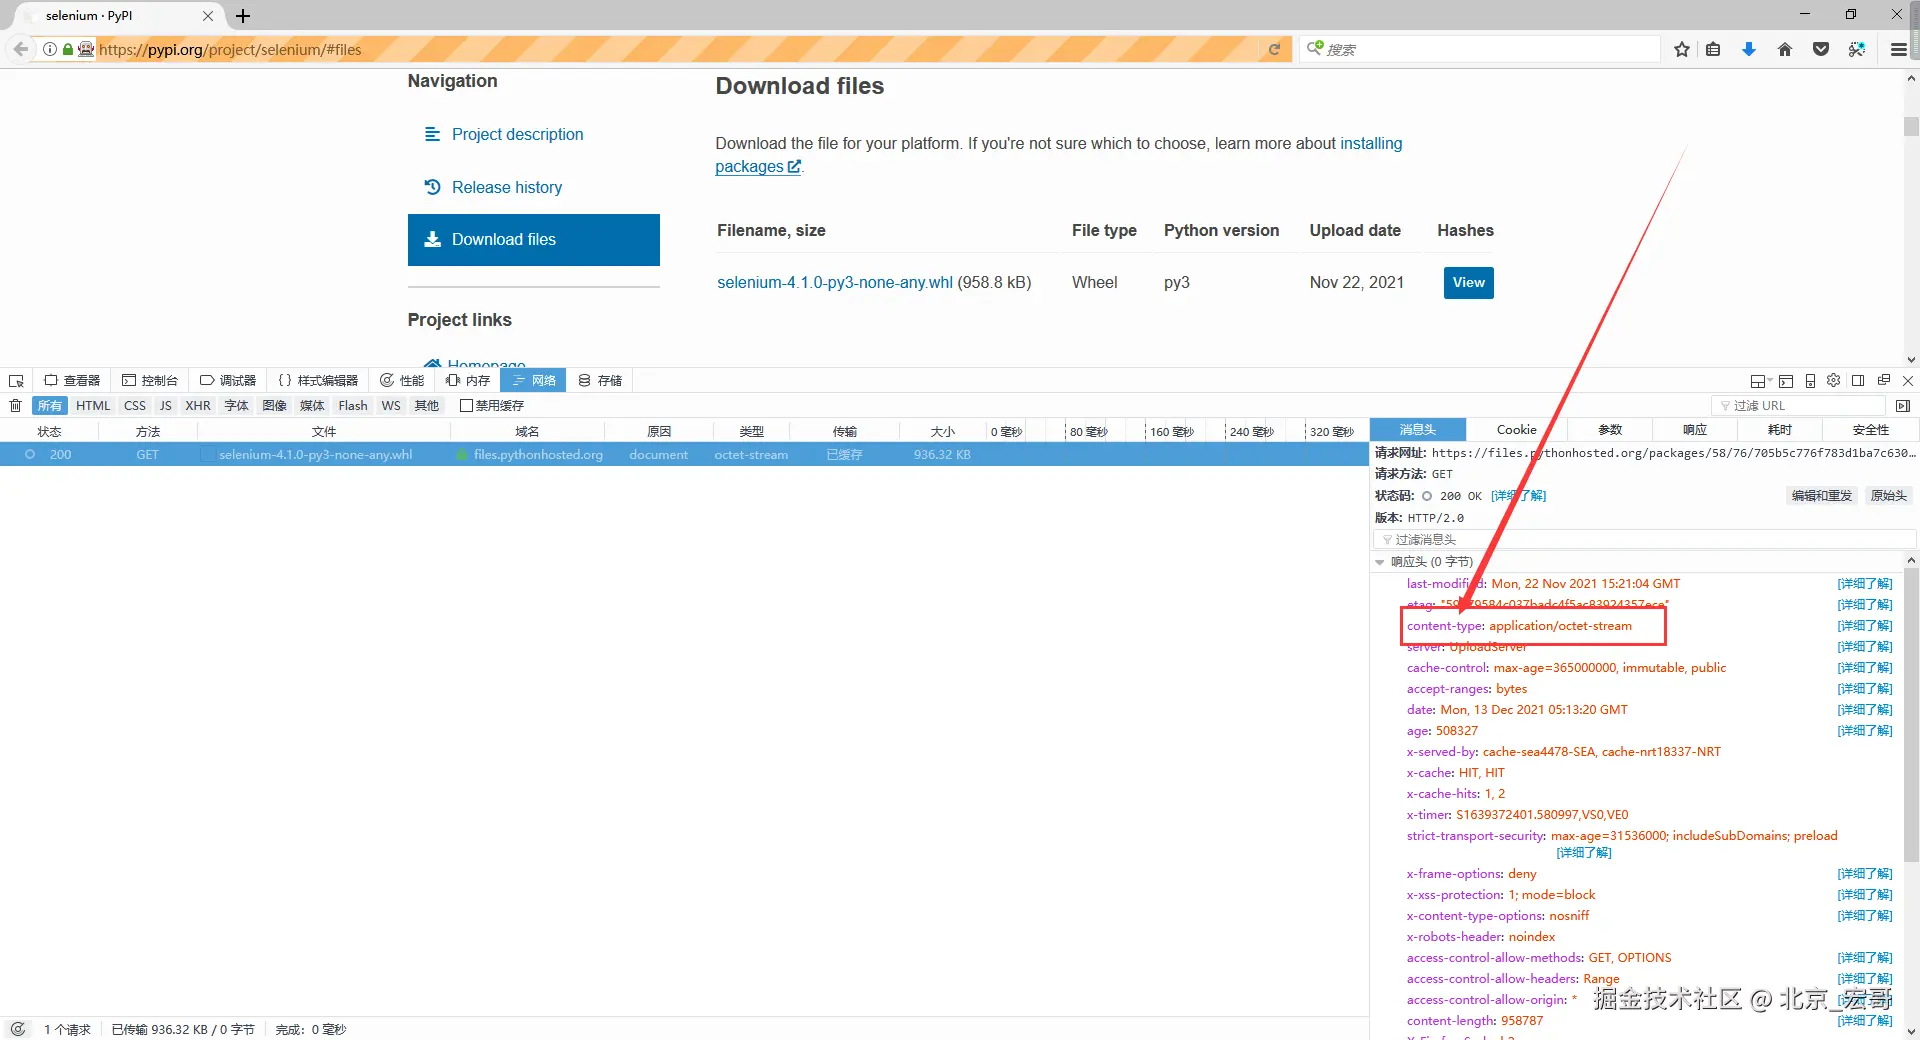Save page to Pocket icon
This screenshot has height=1040, width=1920.
(x=1821, y=49)
